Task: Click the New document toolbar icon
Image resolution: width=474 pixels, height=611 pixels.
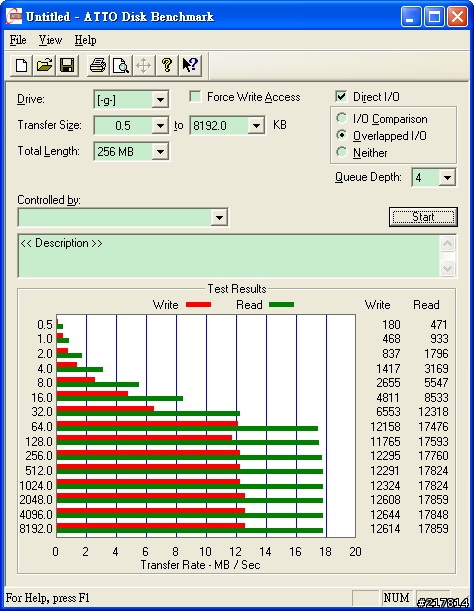Action: (x=21, y=65)
